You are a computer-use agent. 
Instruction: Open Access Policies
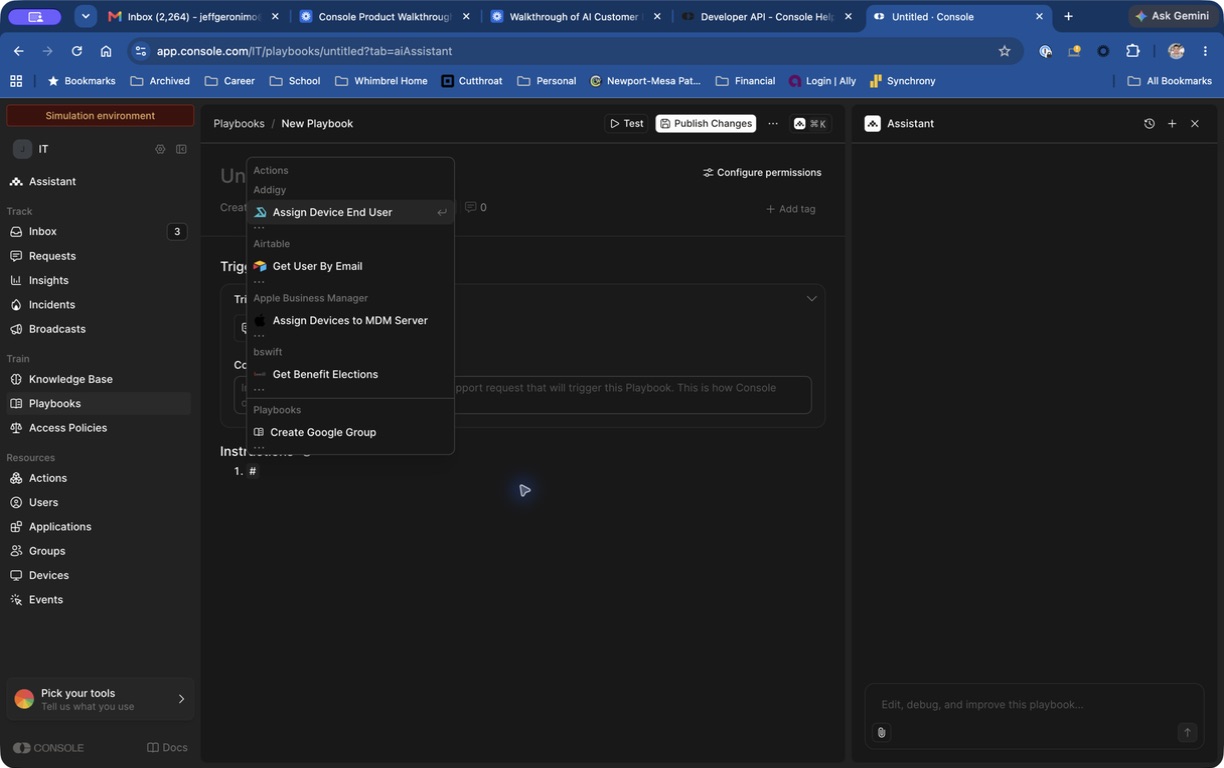[98, 427]
